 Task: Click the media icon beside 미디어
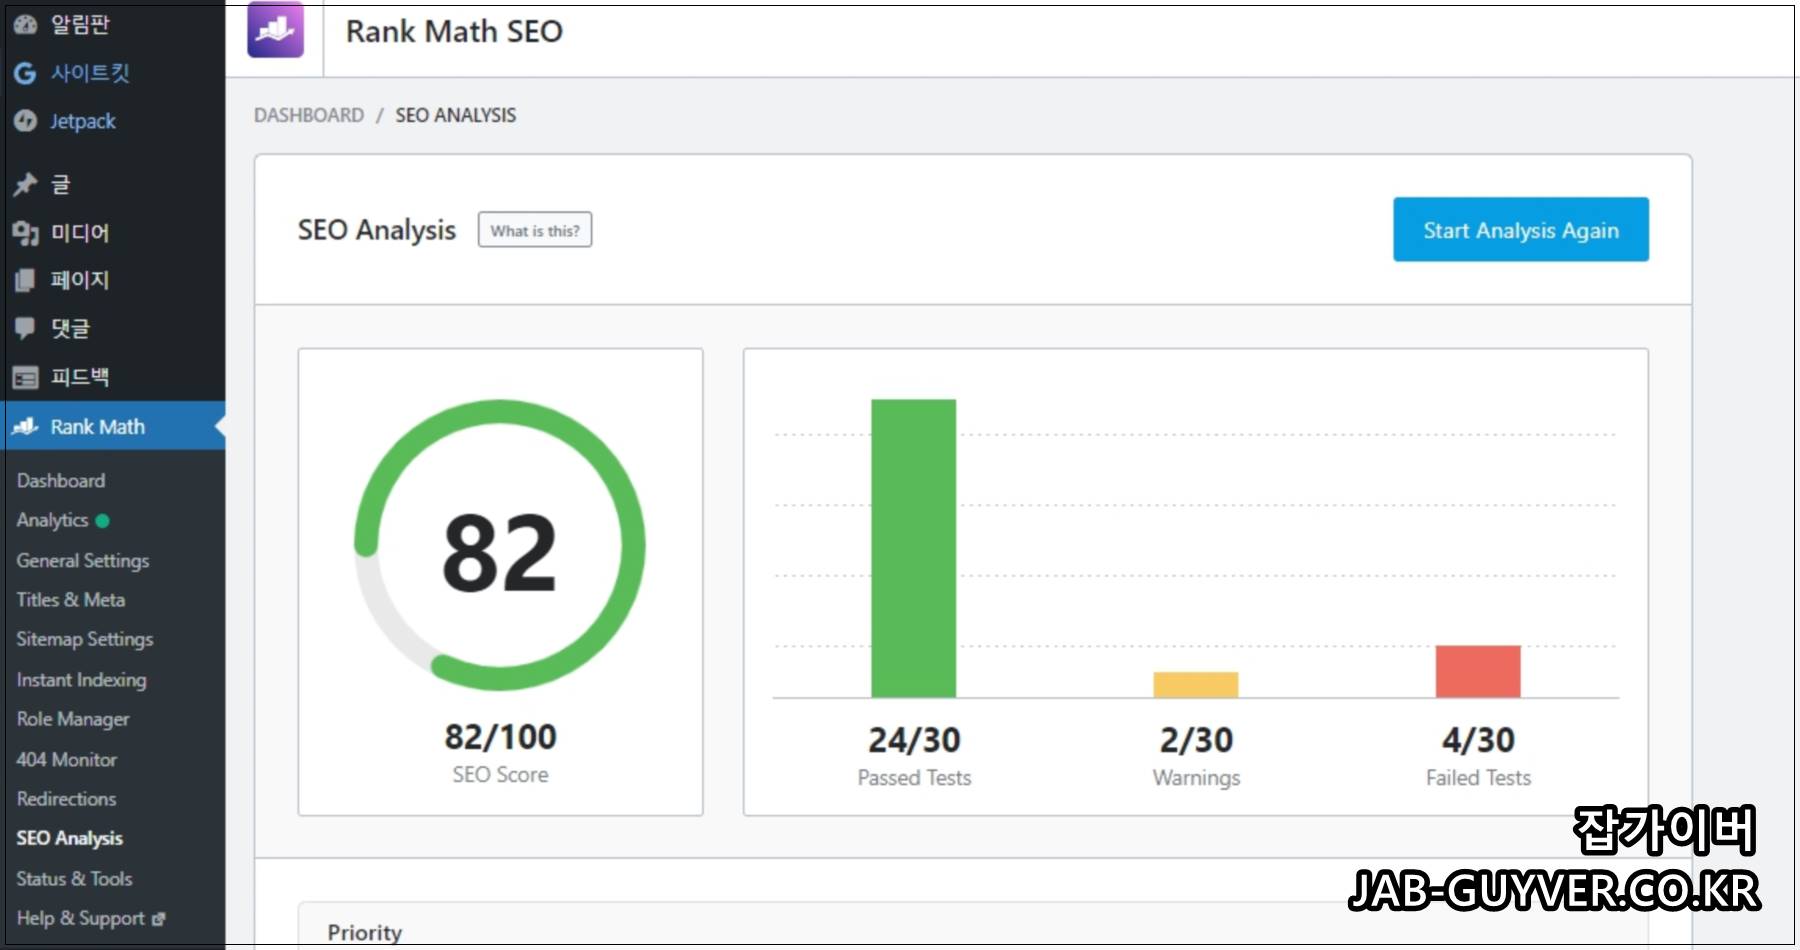[x=25, y=233]
